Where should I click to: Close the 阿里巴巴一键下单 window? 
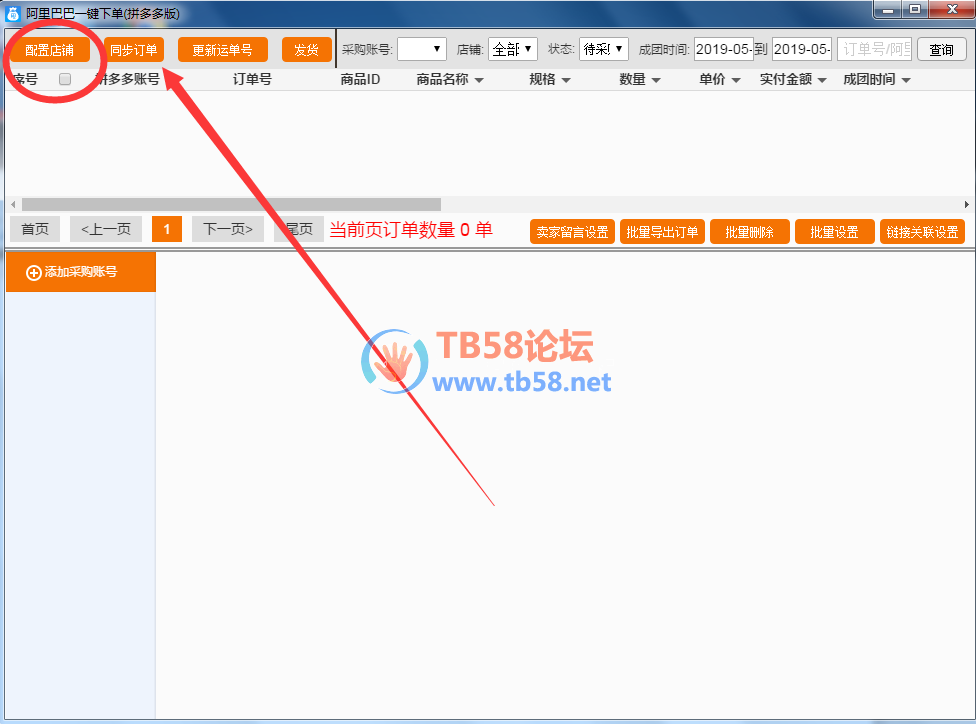point(952,10)
